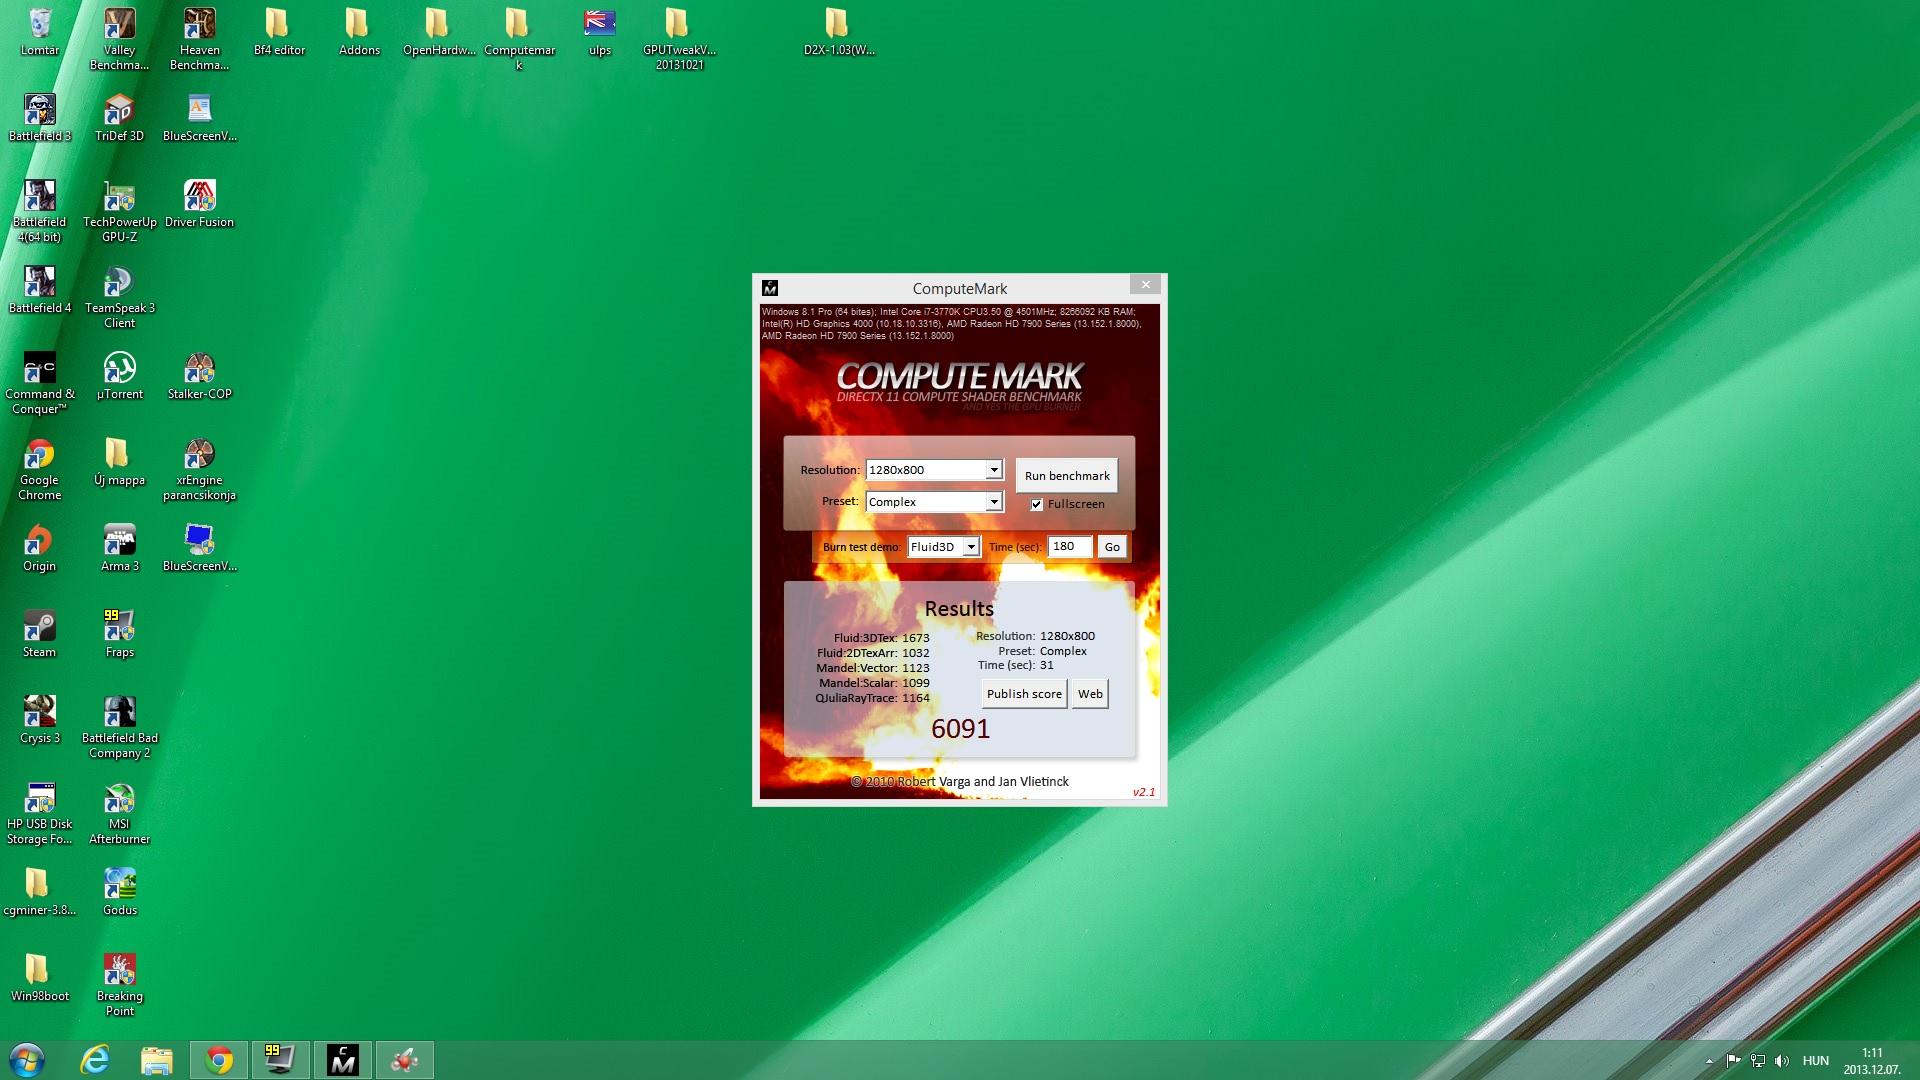Open MSI Afterburner shortcut

click(x=119, y=813)
